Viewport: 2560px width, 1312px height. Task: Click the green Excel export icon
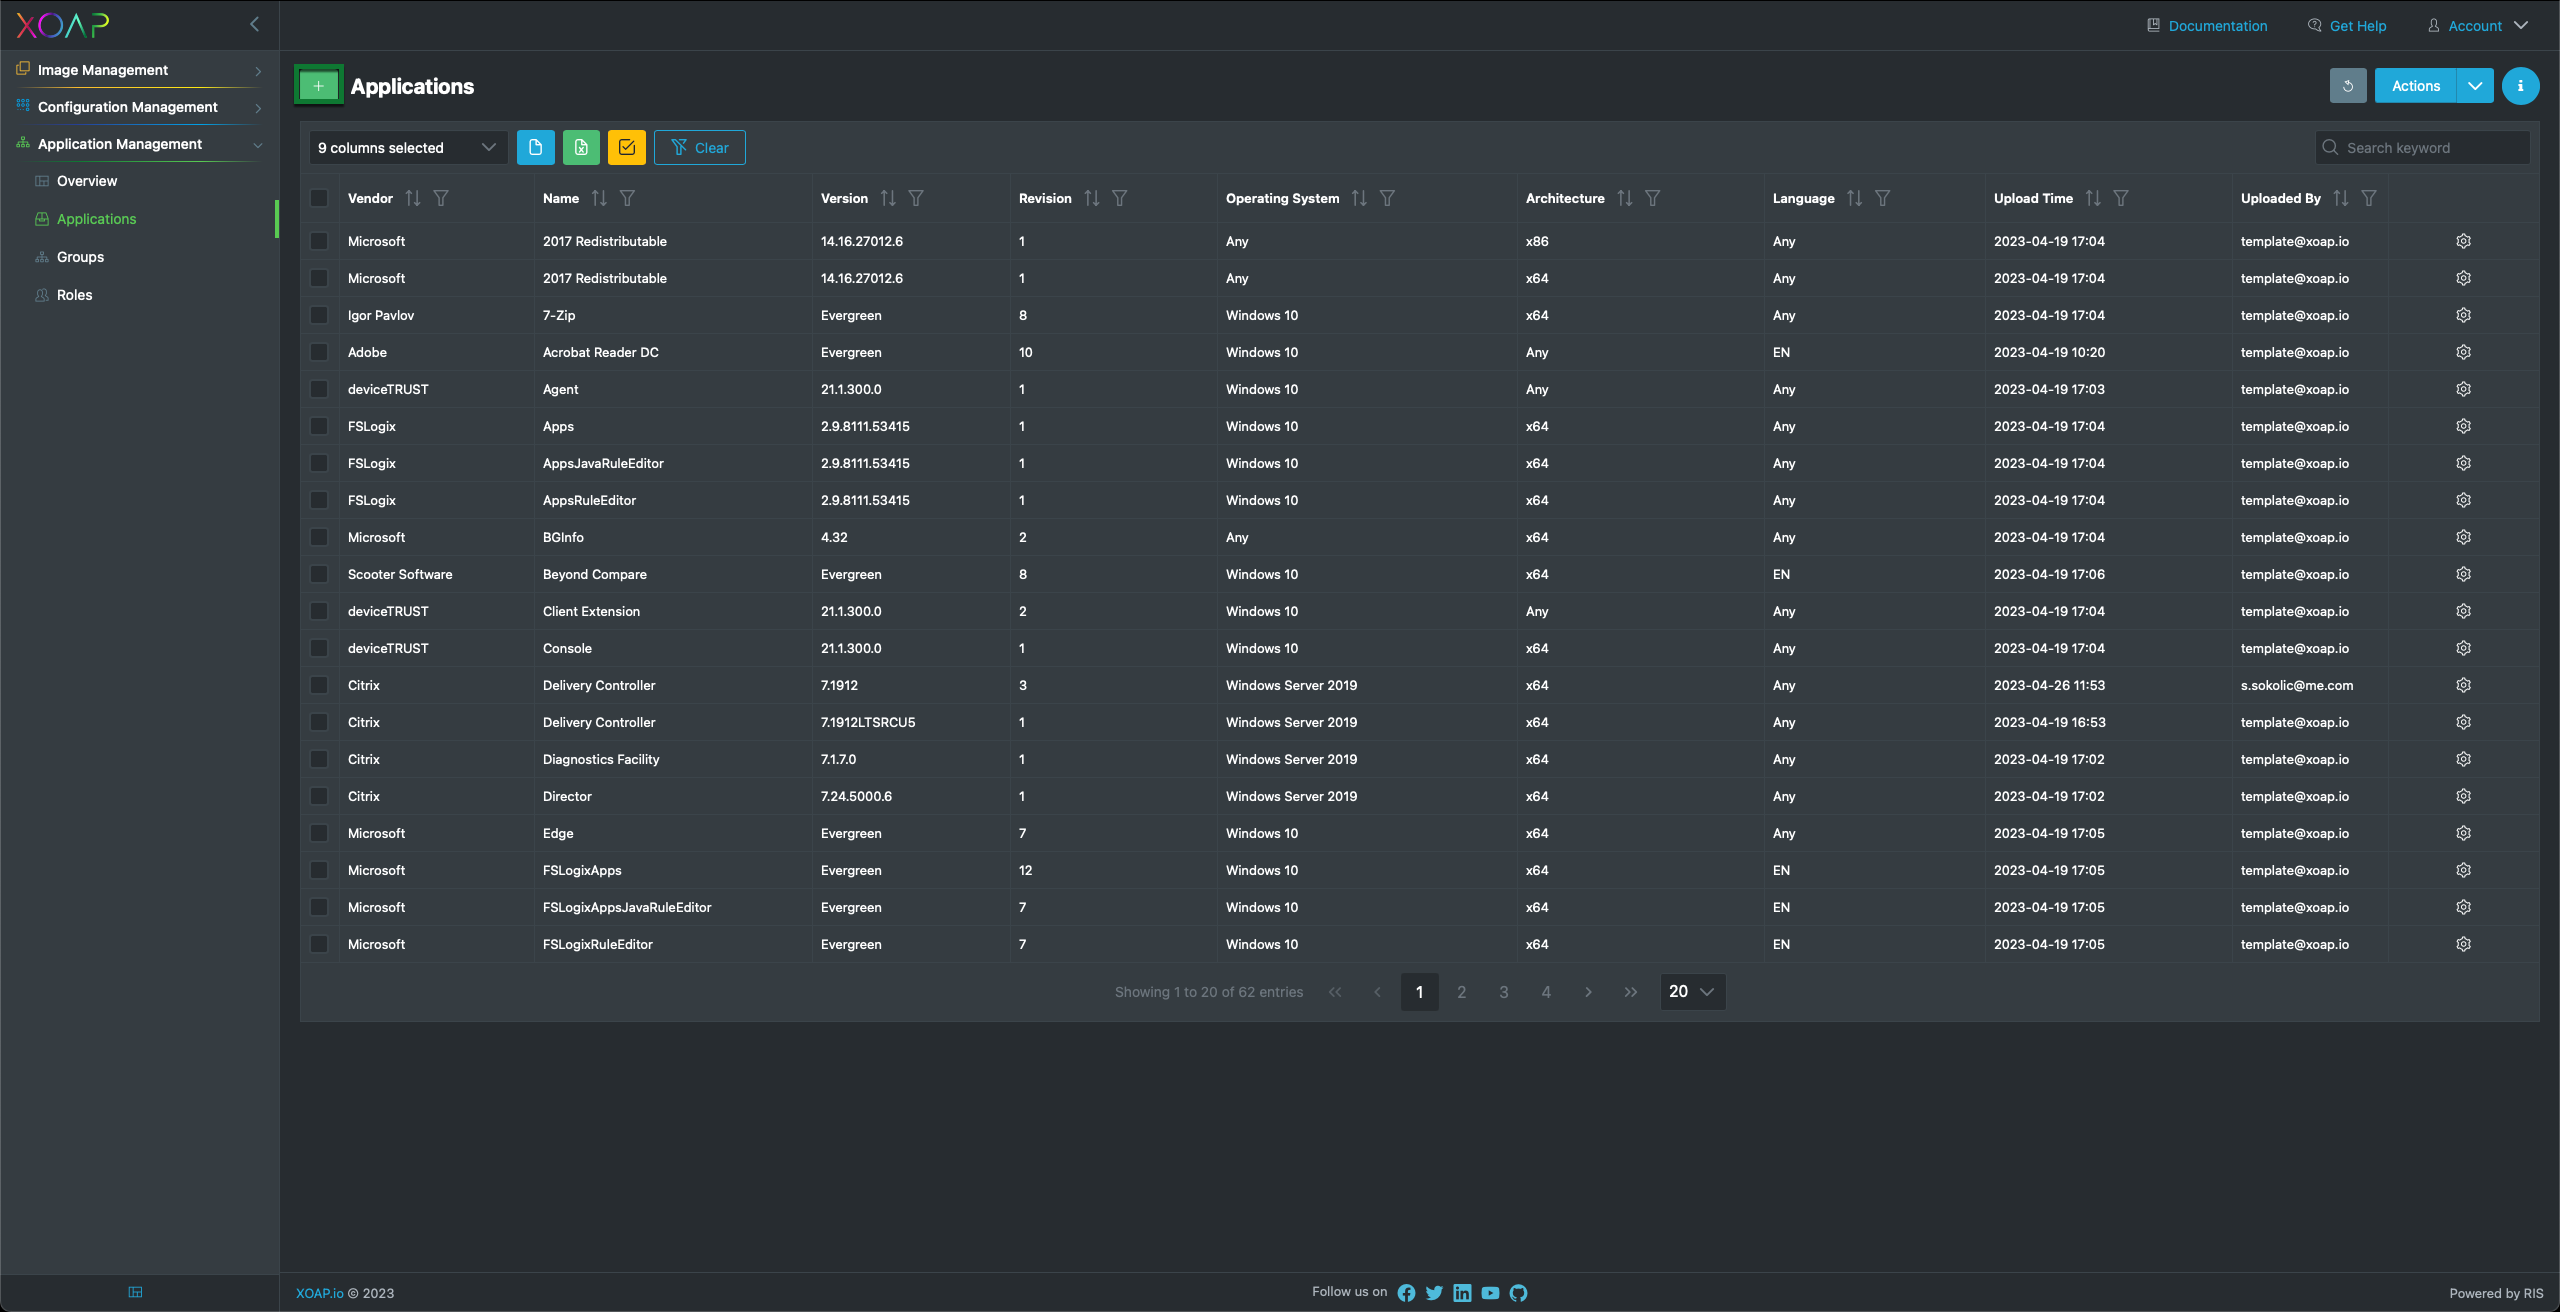[x=581, y=147]
